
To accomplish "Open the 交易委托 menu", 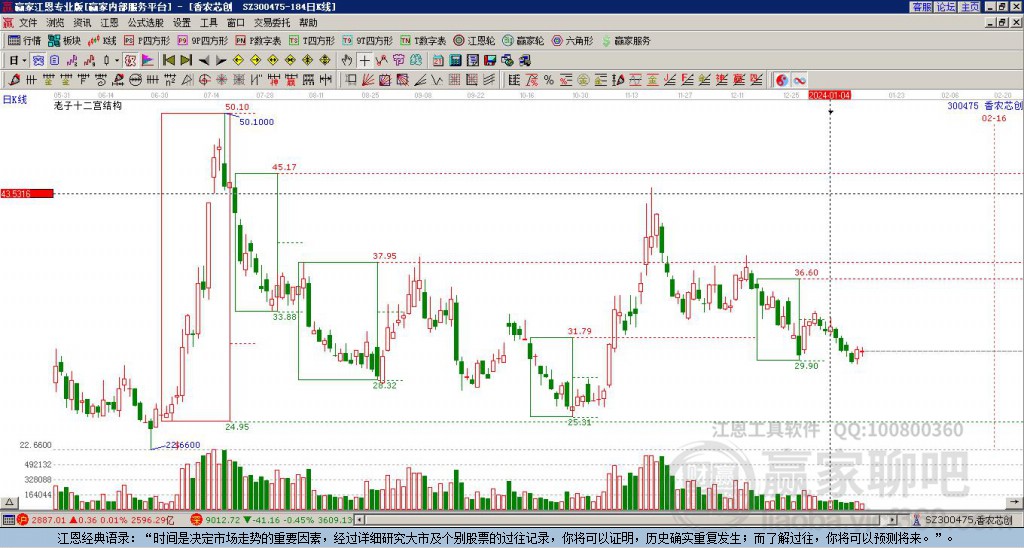I will [272, 23].
